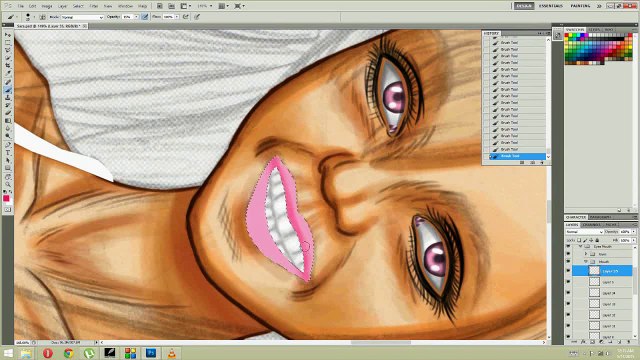Select the Rectangular Marquee tool
The height and width of the screenshot is (360, 640).
point(8,42)
